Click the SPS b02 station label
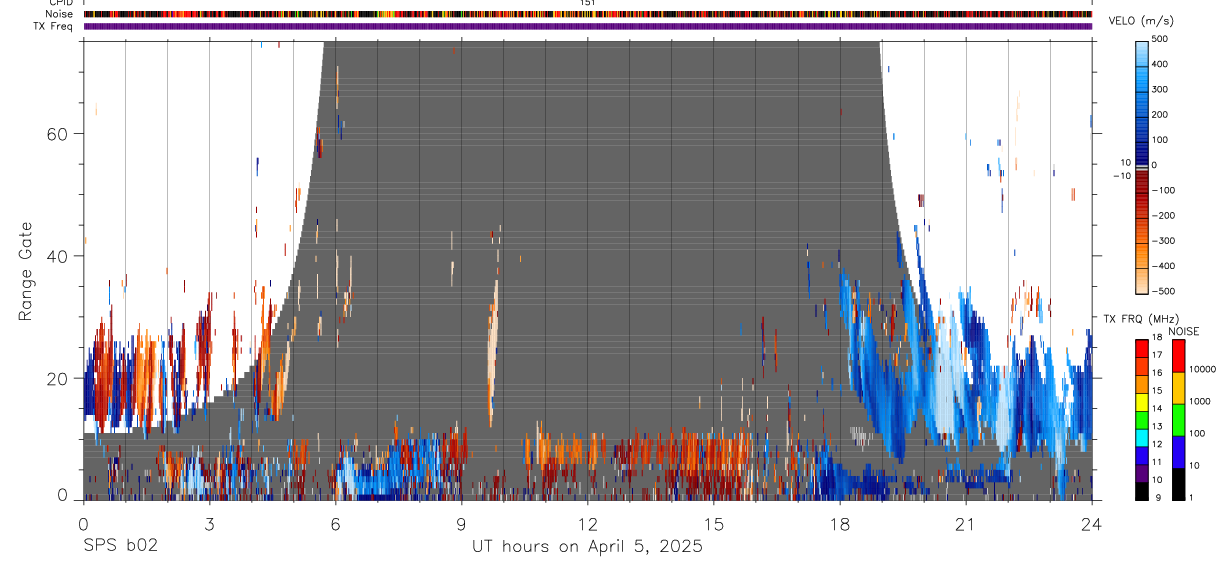Viewport: 1228px width, 567px height. [x=120, y=546]
